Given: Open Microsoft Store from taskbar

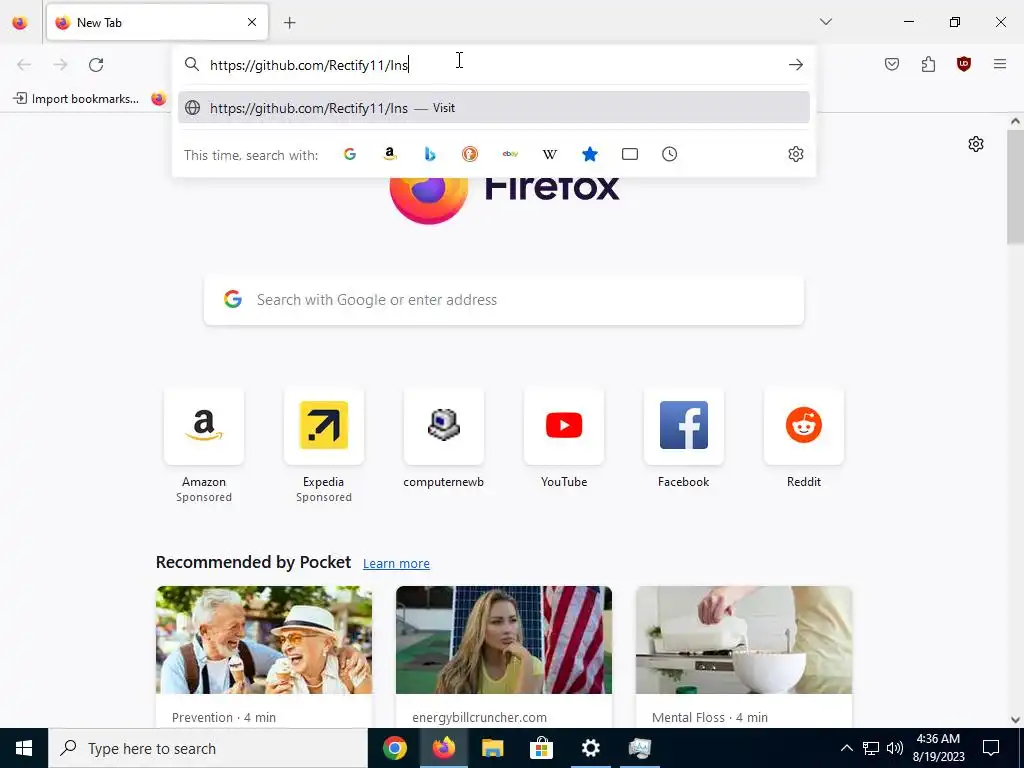Looking at the screenshot, I should click(541, 748).
